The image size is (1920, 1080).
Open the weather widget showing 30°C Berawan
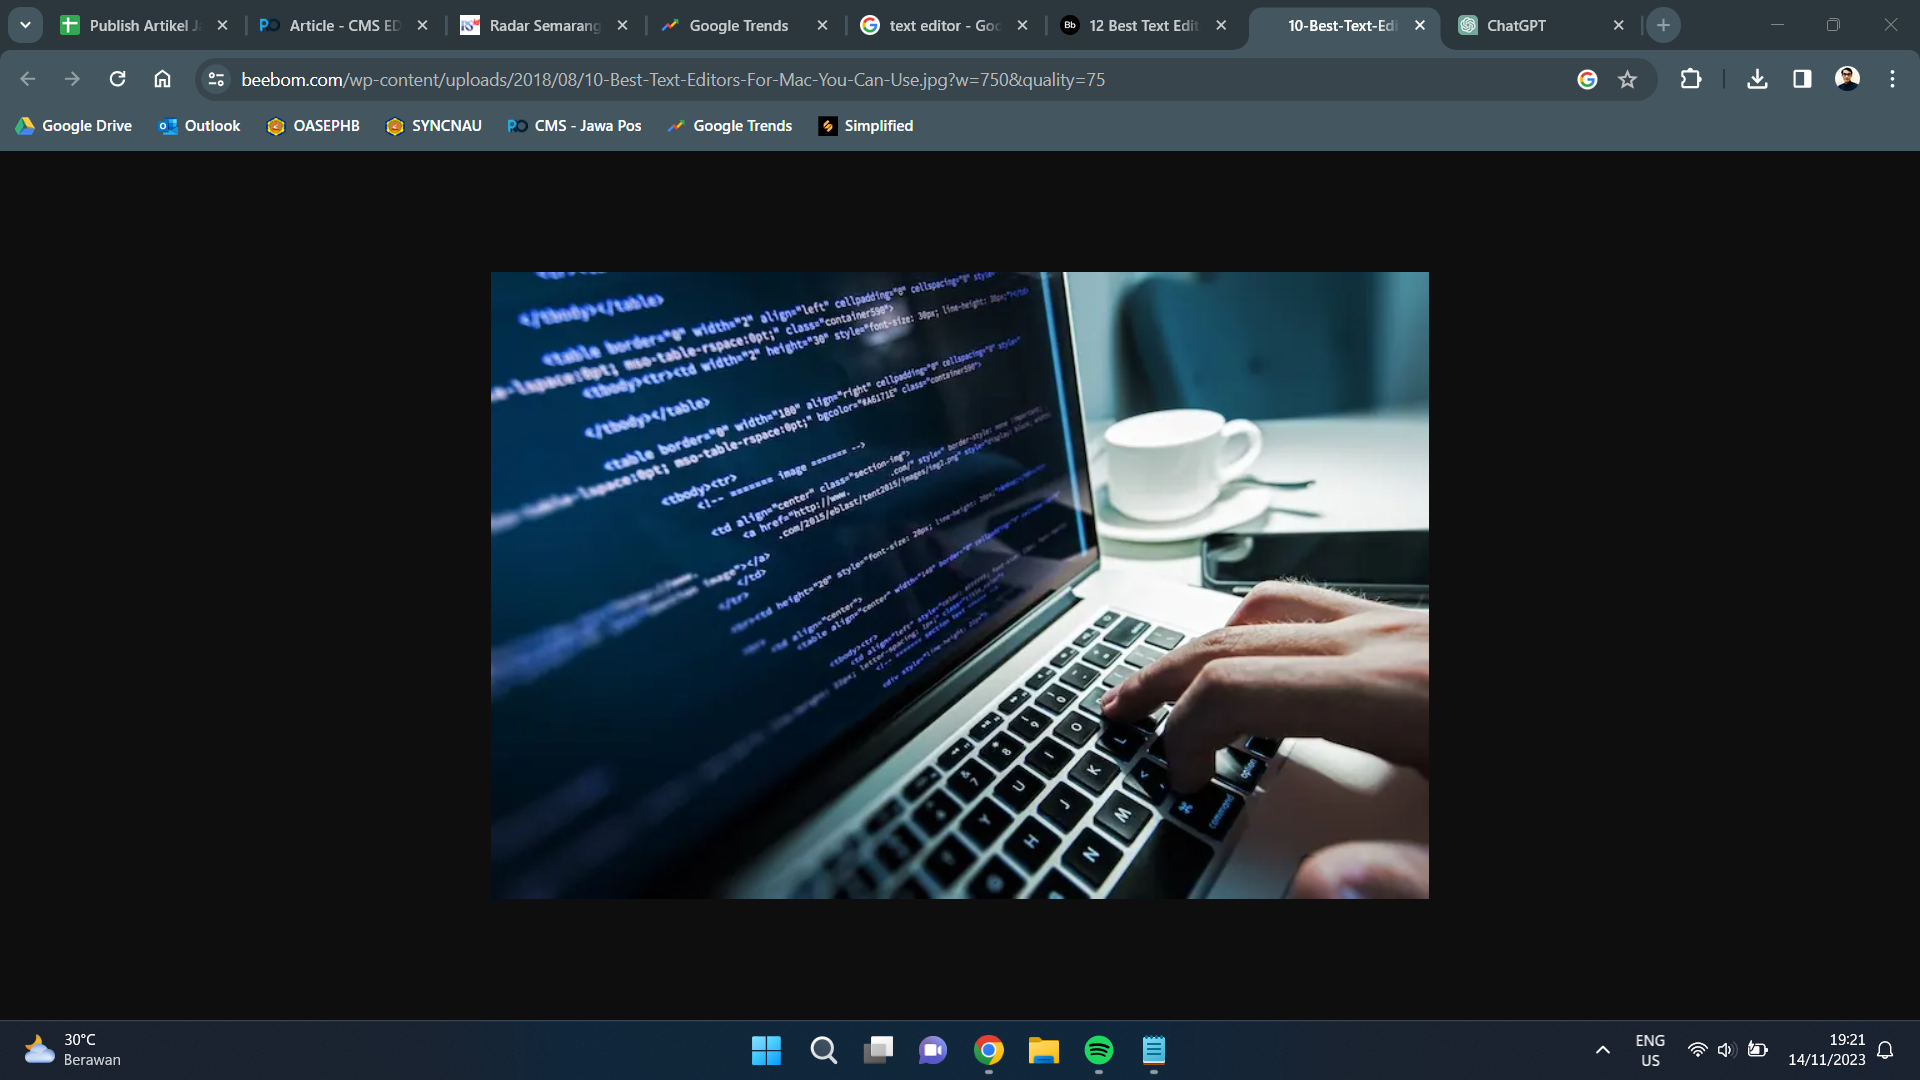pyautogui.click(x=70, y=1048)
